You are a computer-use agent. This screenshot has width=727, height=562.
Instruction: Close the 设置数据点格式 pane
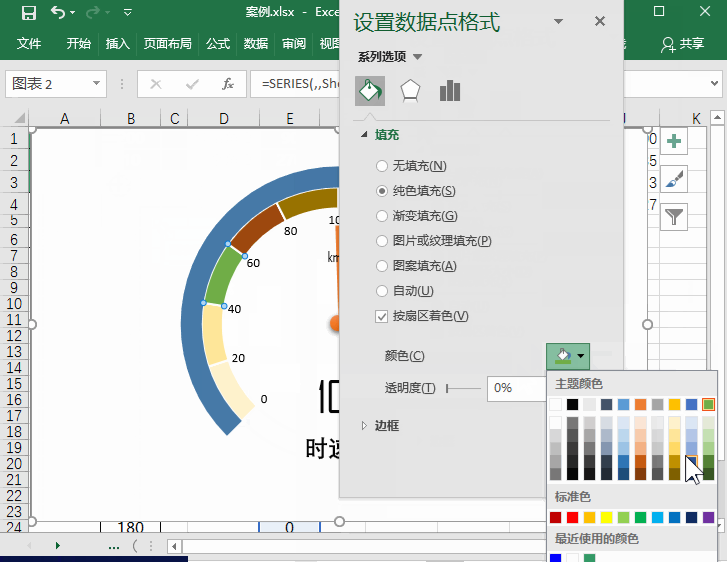pos(600,21)
